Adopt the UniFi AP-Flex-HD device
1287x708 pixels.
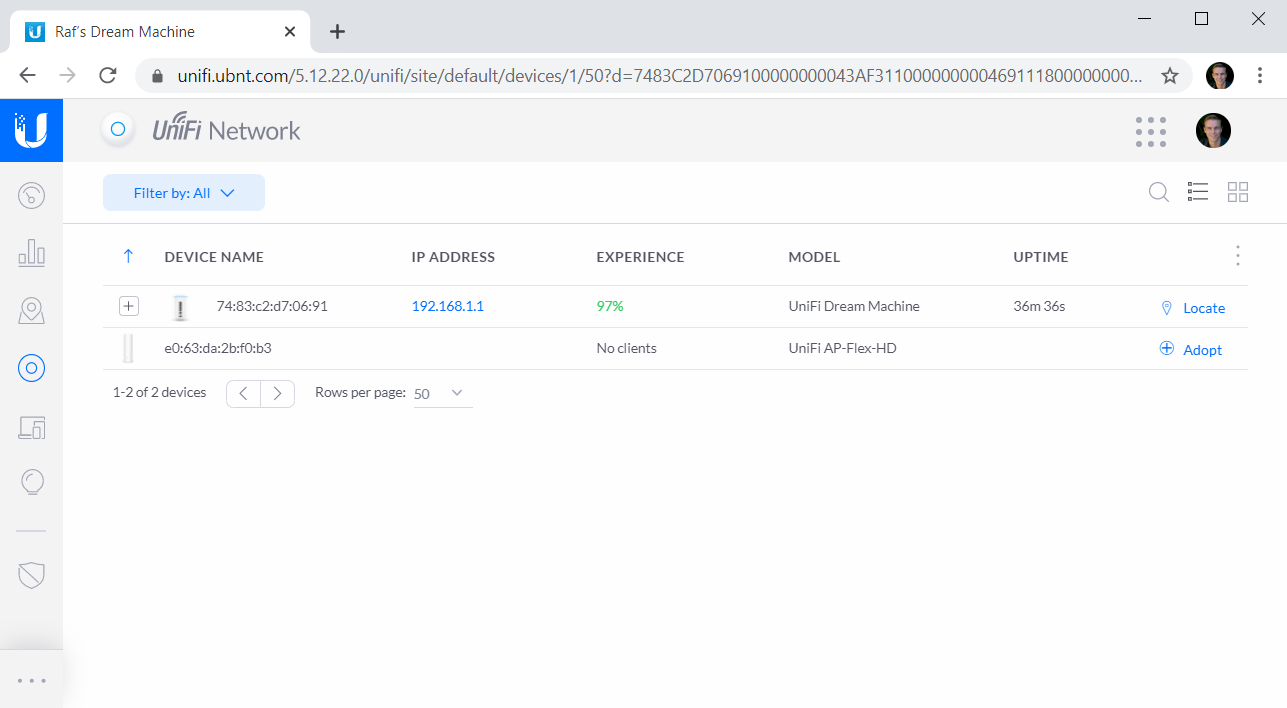click(x=1191, y=350)
